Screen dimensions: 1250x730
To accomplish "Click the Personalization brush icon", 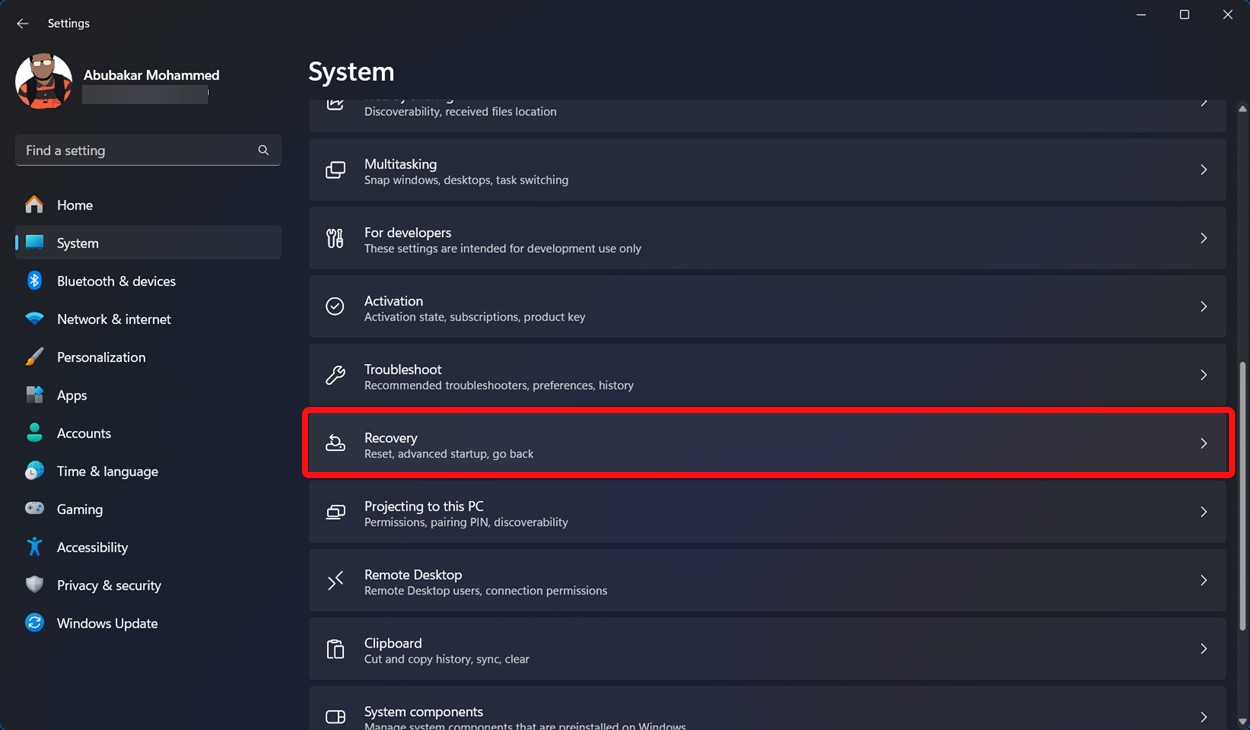I will [34, 357].
